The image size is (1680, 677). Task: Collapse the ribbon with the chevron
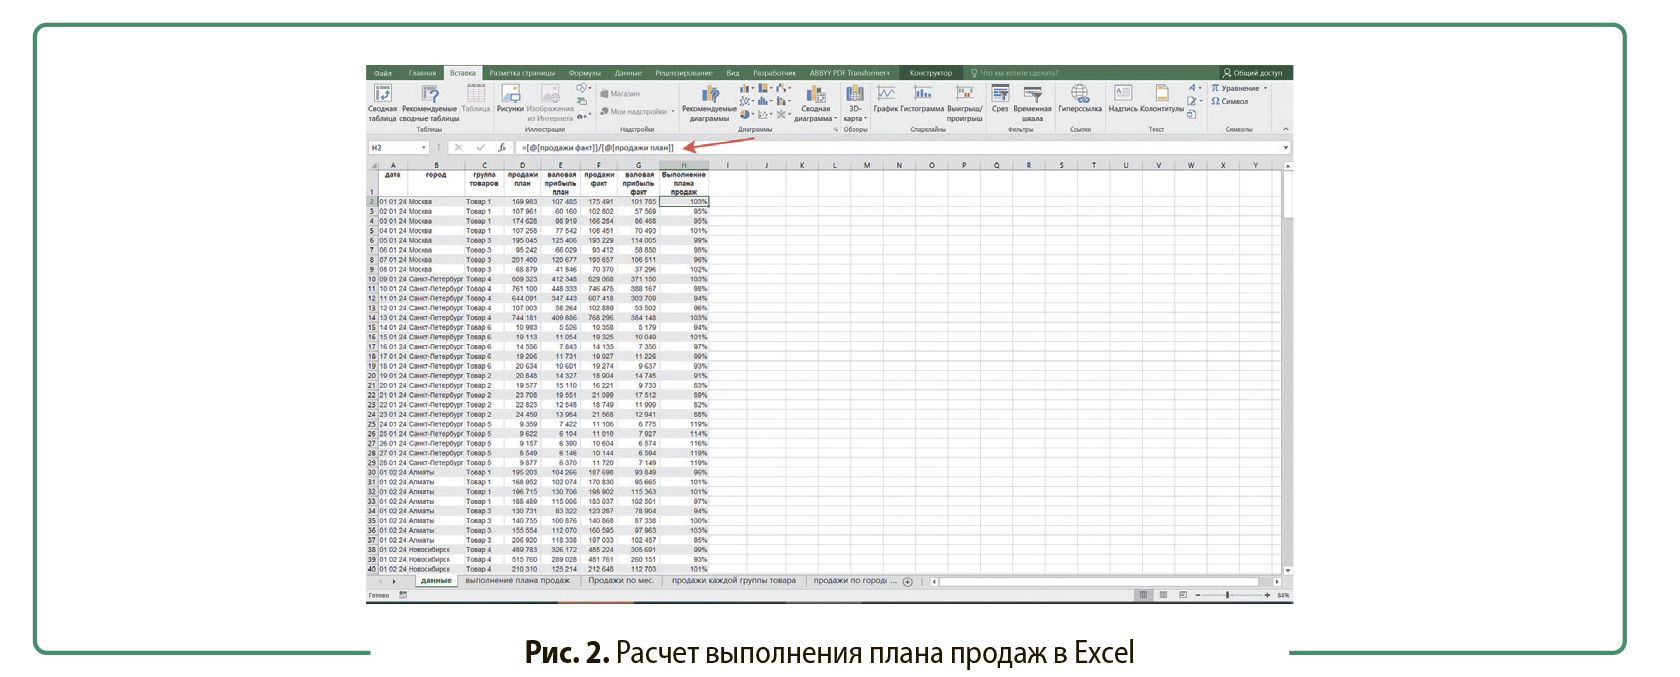1286,129
